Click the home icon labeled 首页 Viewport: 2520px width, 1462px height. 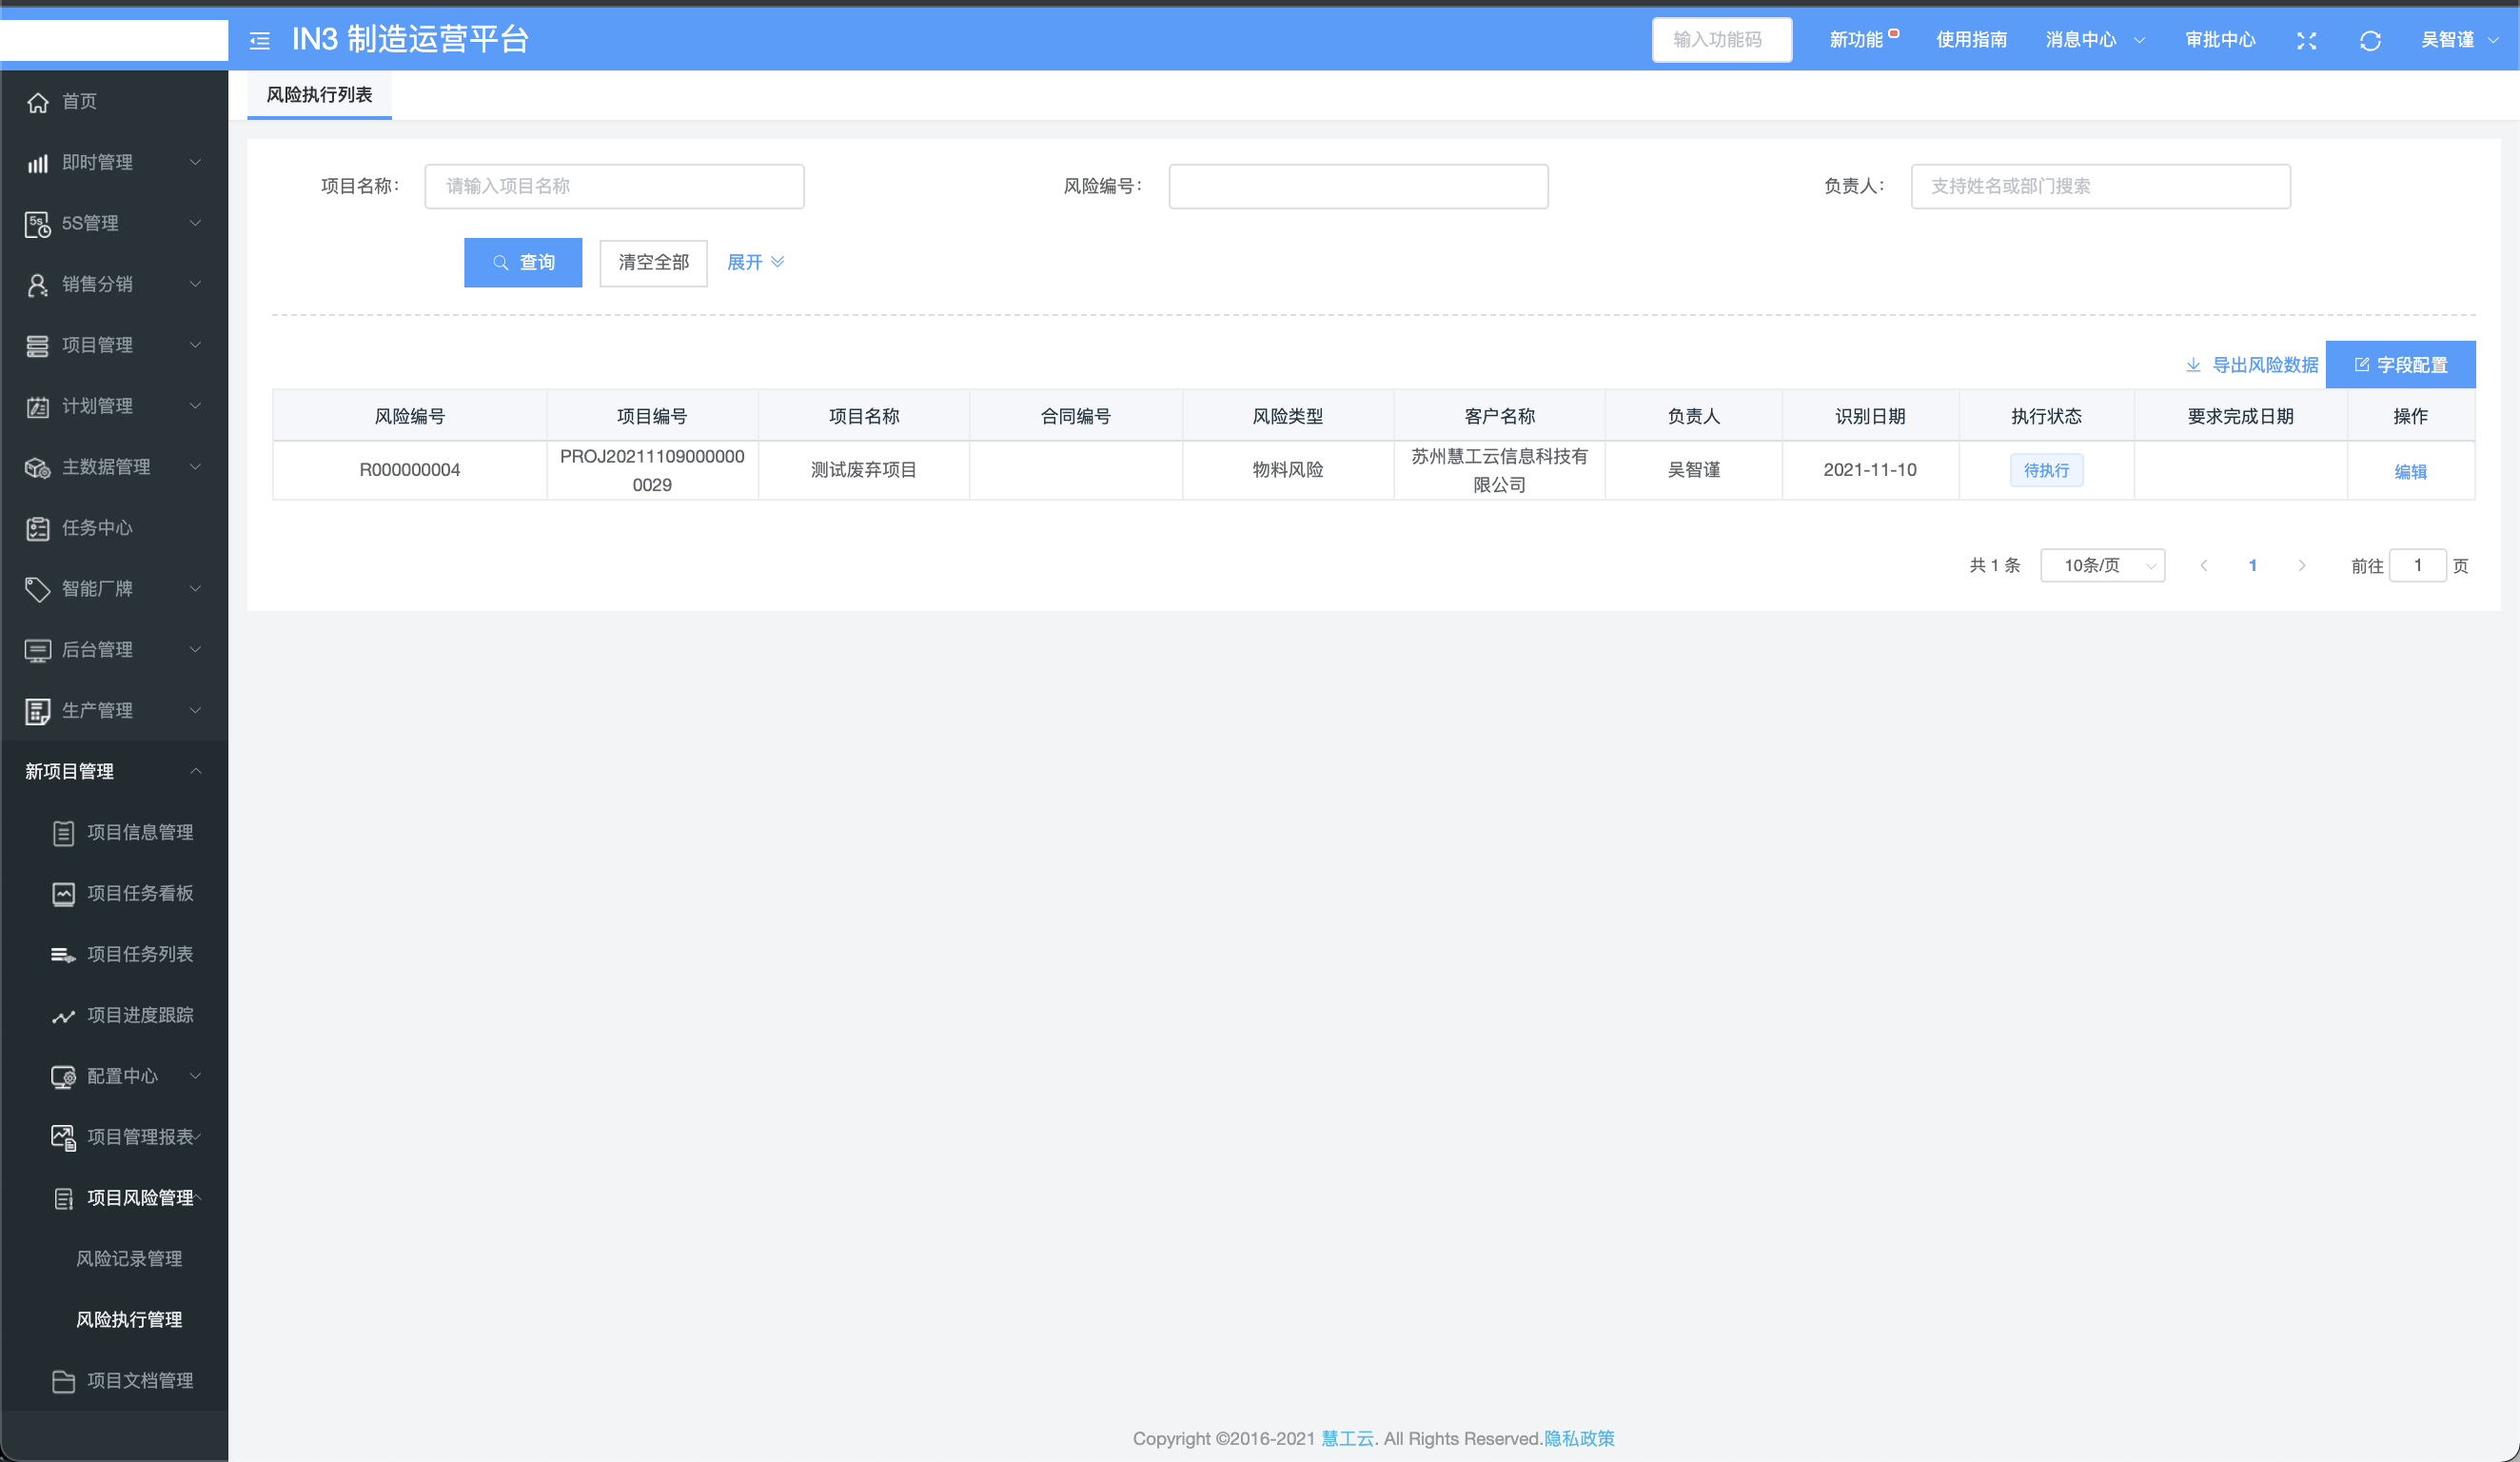(38, 102)
